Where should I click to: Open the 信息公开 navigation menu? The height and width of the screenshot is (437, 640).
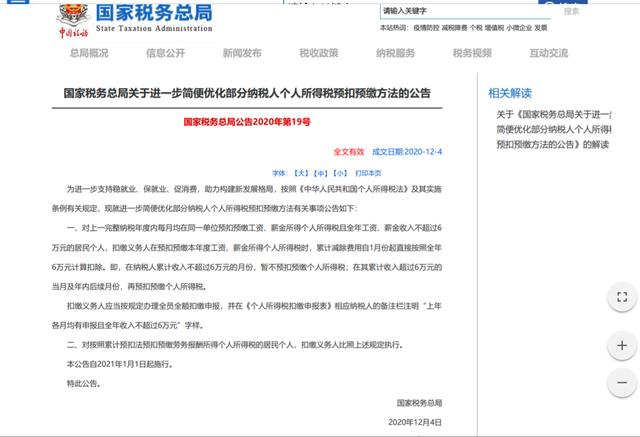point(165,53)
